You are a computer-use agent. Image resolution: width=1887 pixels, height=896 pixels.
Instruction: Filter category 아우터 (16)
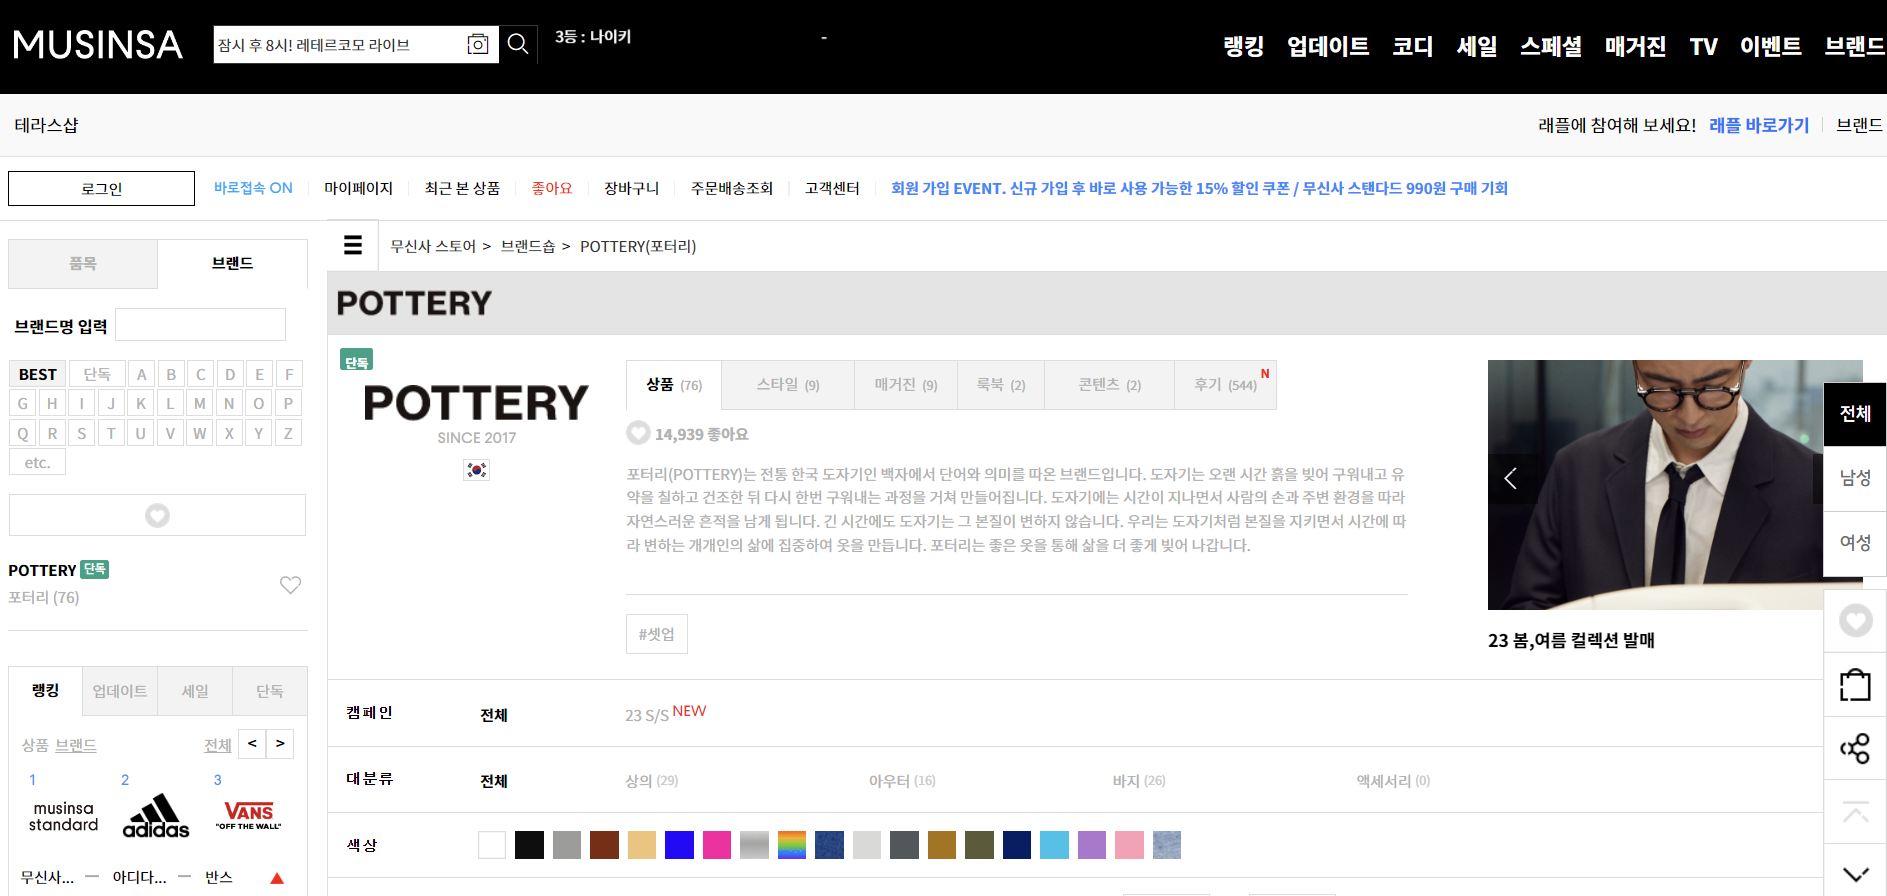pos(902,781)
